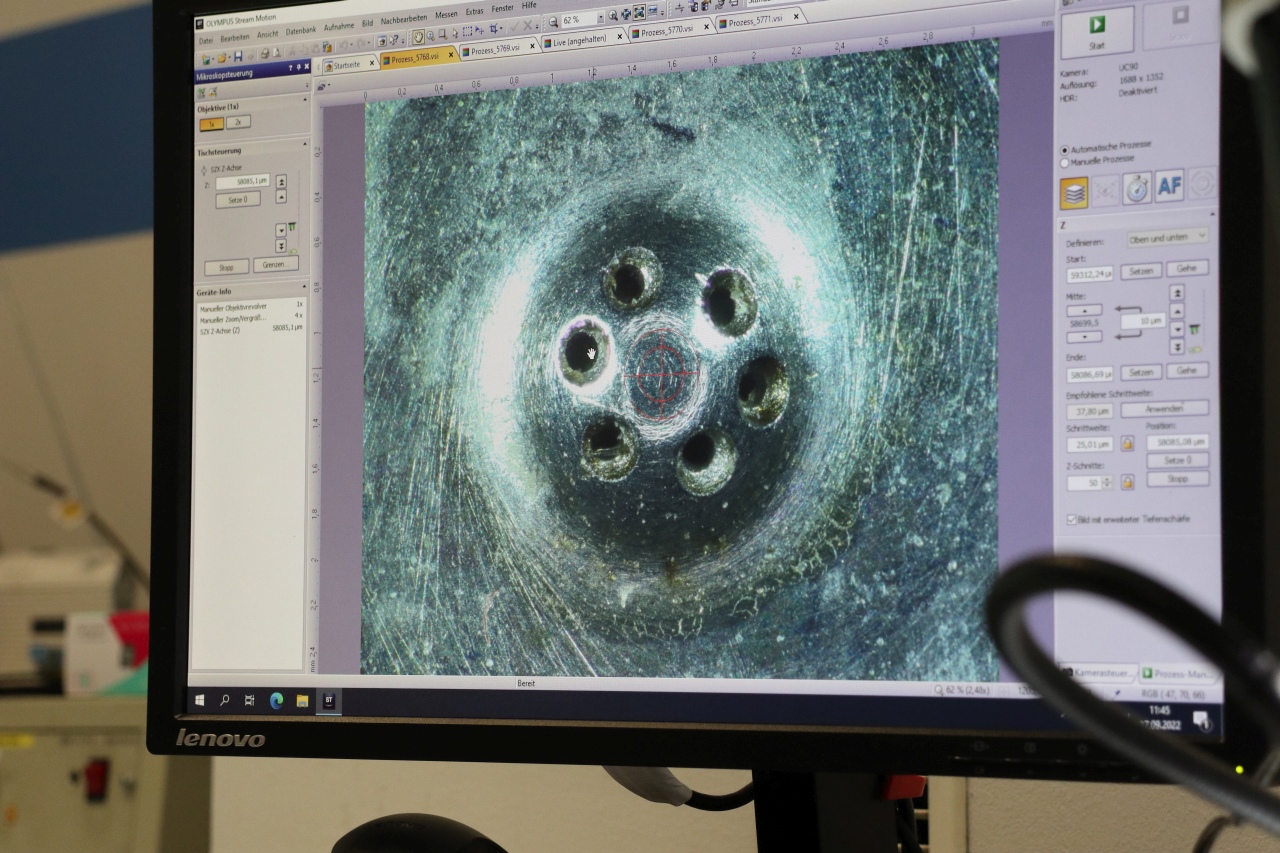
Task: Click fast-up double arrow in Tischsteuerung
Action: 281,182
